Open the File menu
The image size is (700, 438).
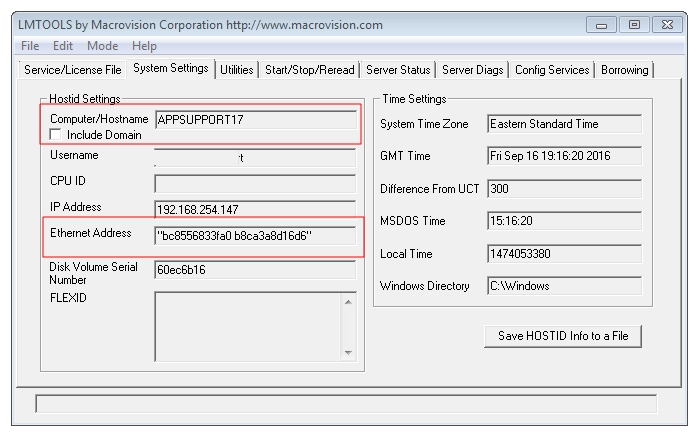[x=30, y=46]
